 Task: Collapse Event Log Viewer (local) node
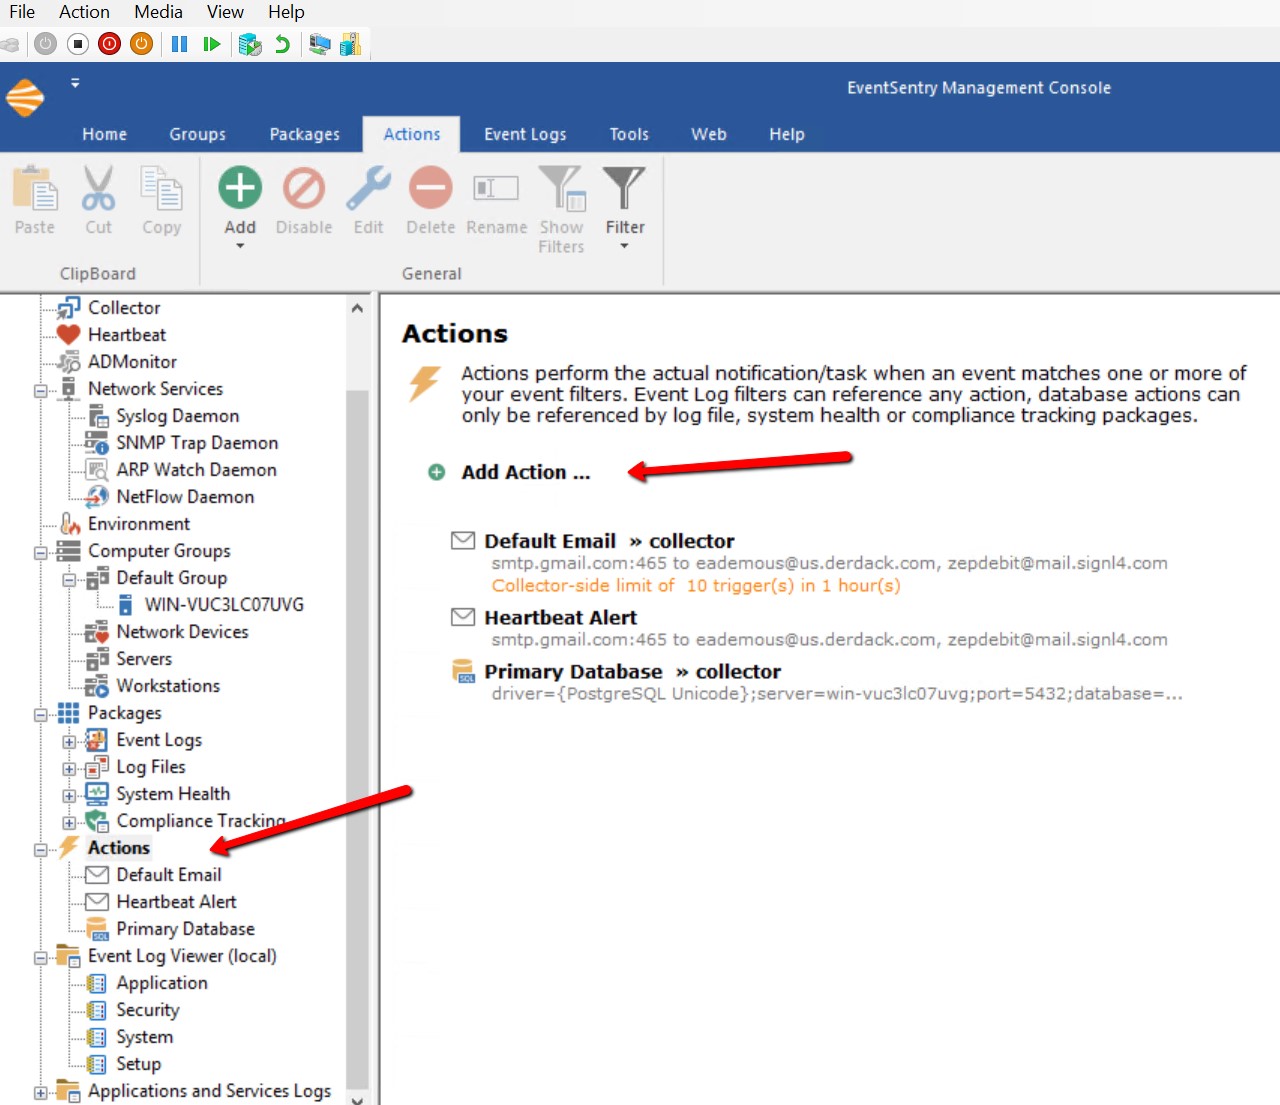tap(41, 958)
